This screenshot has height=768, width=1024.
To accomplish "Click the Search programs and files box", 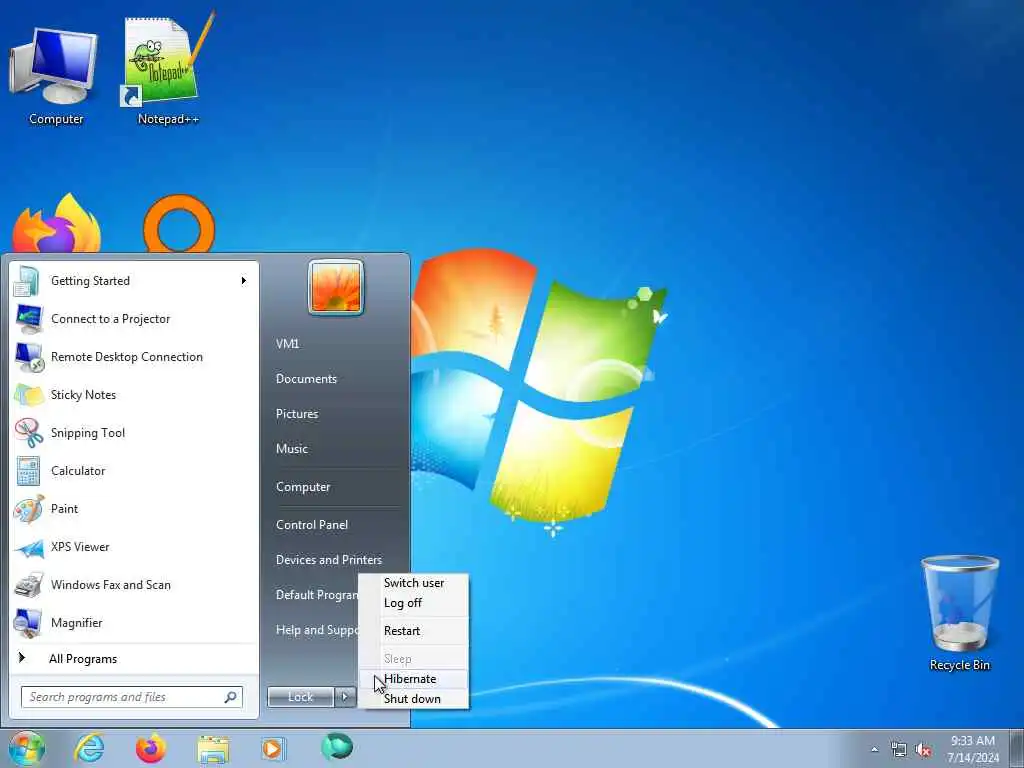I will 132,697.
